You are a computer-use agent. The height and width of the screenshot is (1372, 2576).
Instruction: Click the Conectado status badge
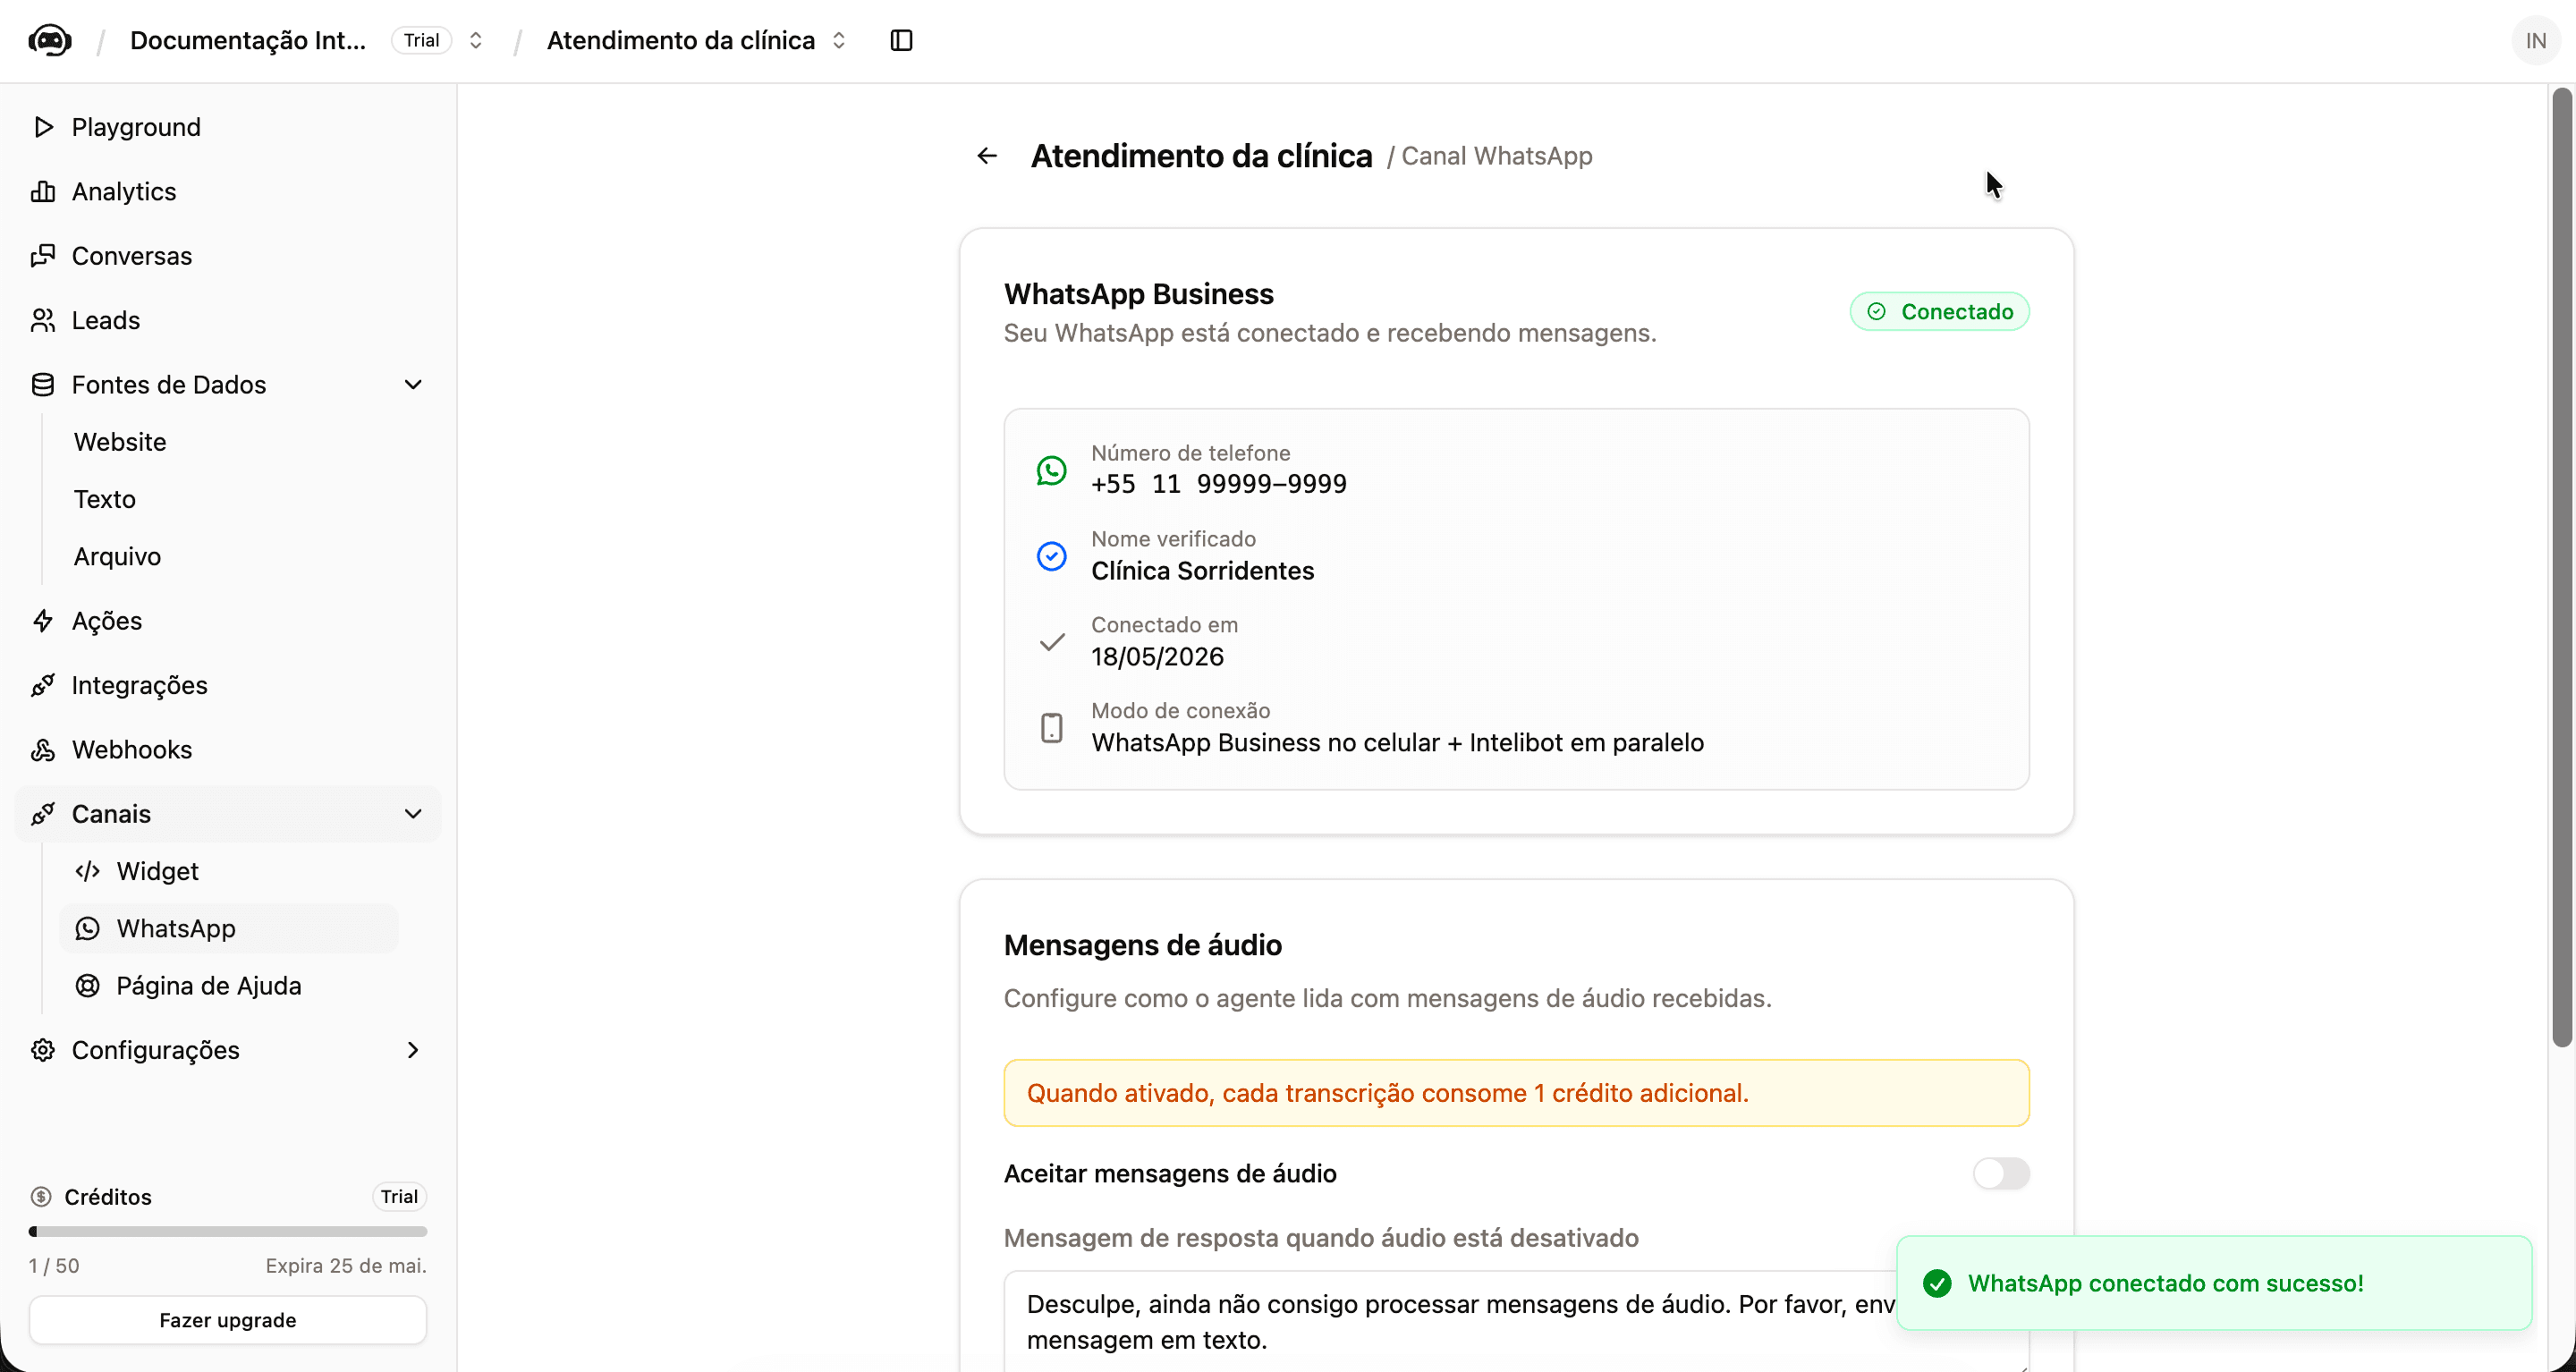pos(1939,312)
